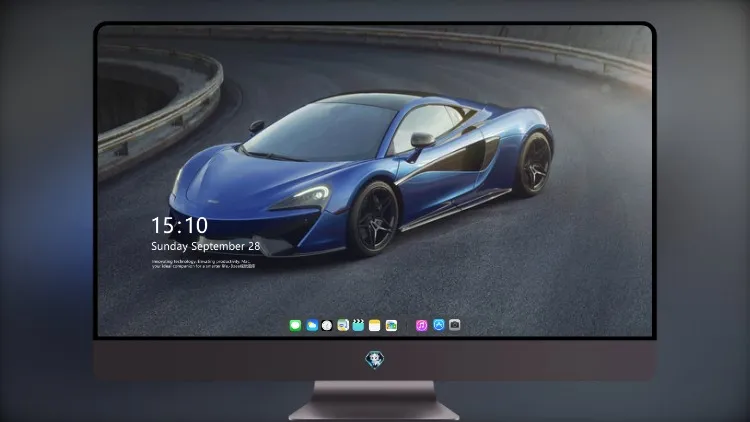Click the Sunday September 28 date text
Viewport: 750px width, 422px height.
click(206, 246)
